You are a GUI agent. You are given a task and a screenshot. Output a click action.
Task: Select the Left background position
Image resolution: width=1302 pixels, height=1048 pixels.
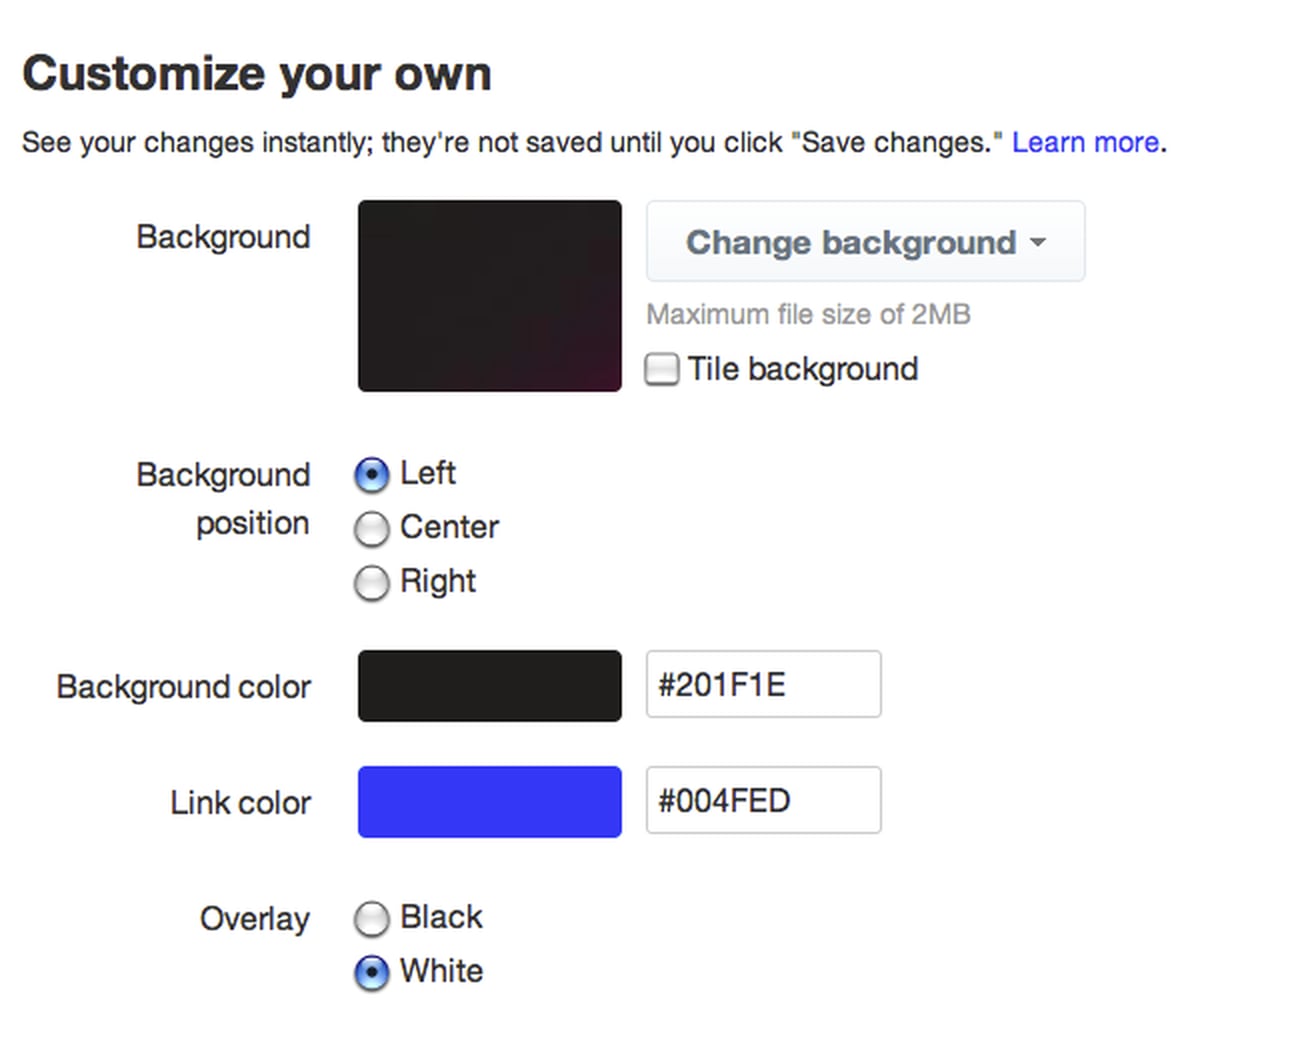(x=371, y=475)
